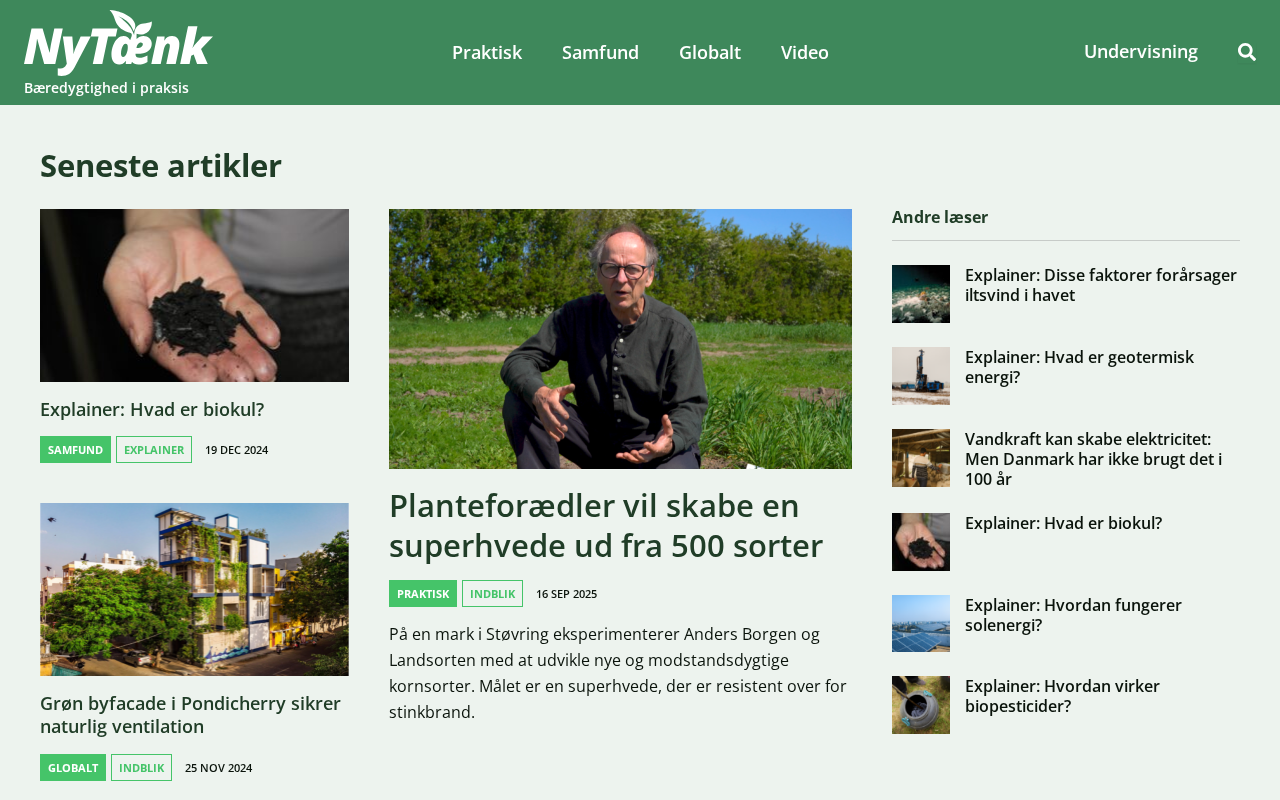Go to the Globalt section
1280x800 pixels.
pyautogui.click(x=710, y=52)
